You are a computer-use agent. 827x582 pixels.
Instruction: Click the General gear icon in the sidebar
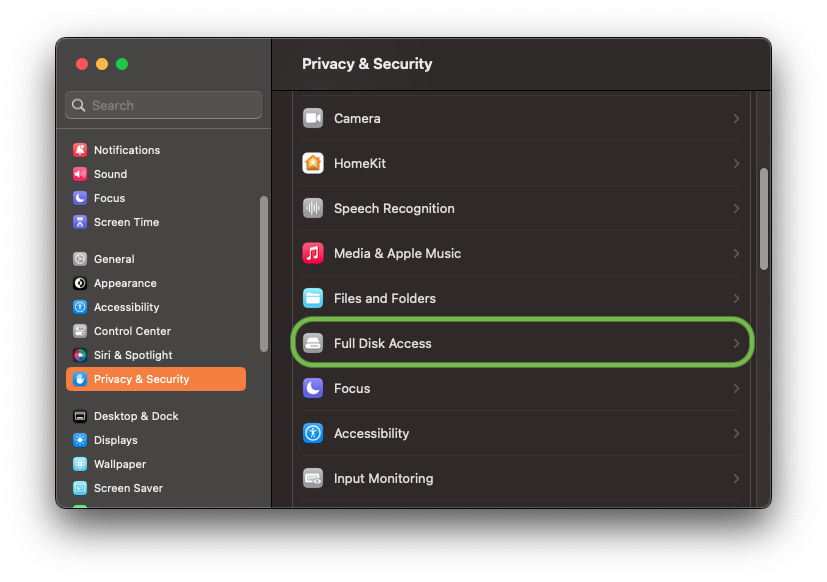point(80,259)
